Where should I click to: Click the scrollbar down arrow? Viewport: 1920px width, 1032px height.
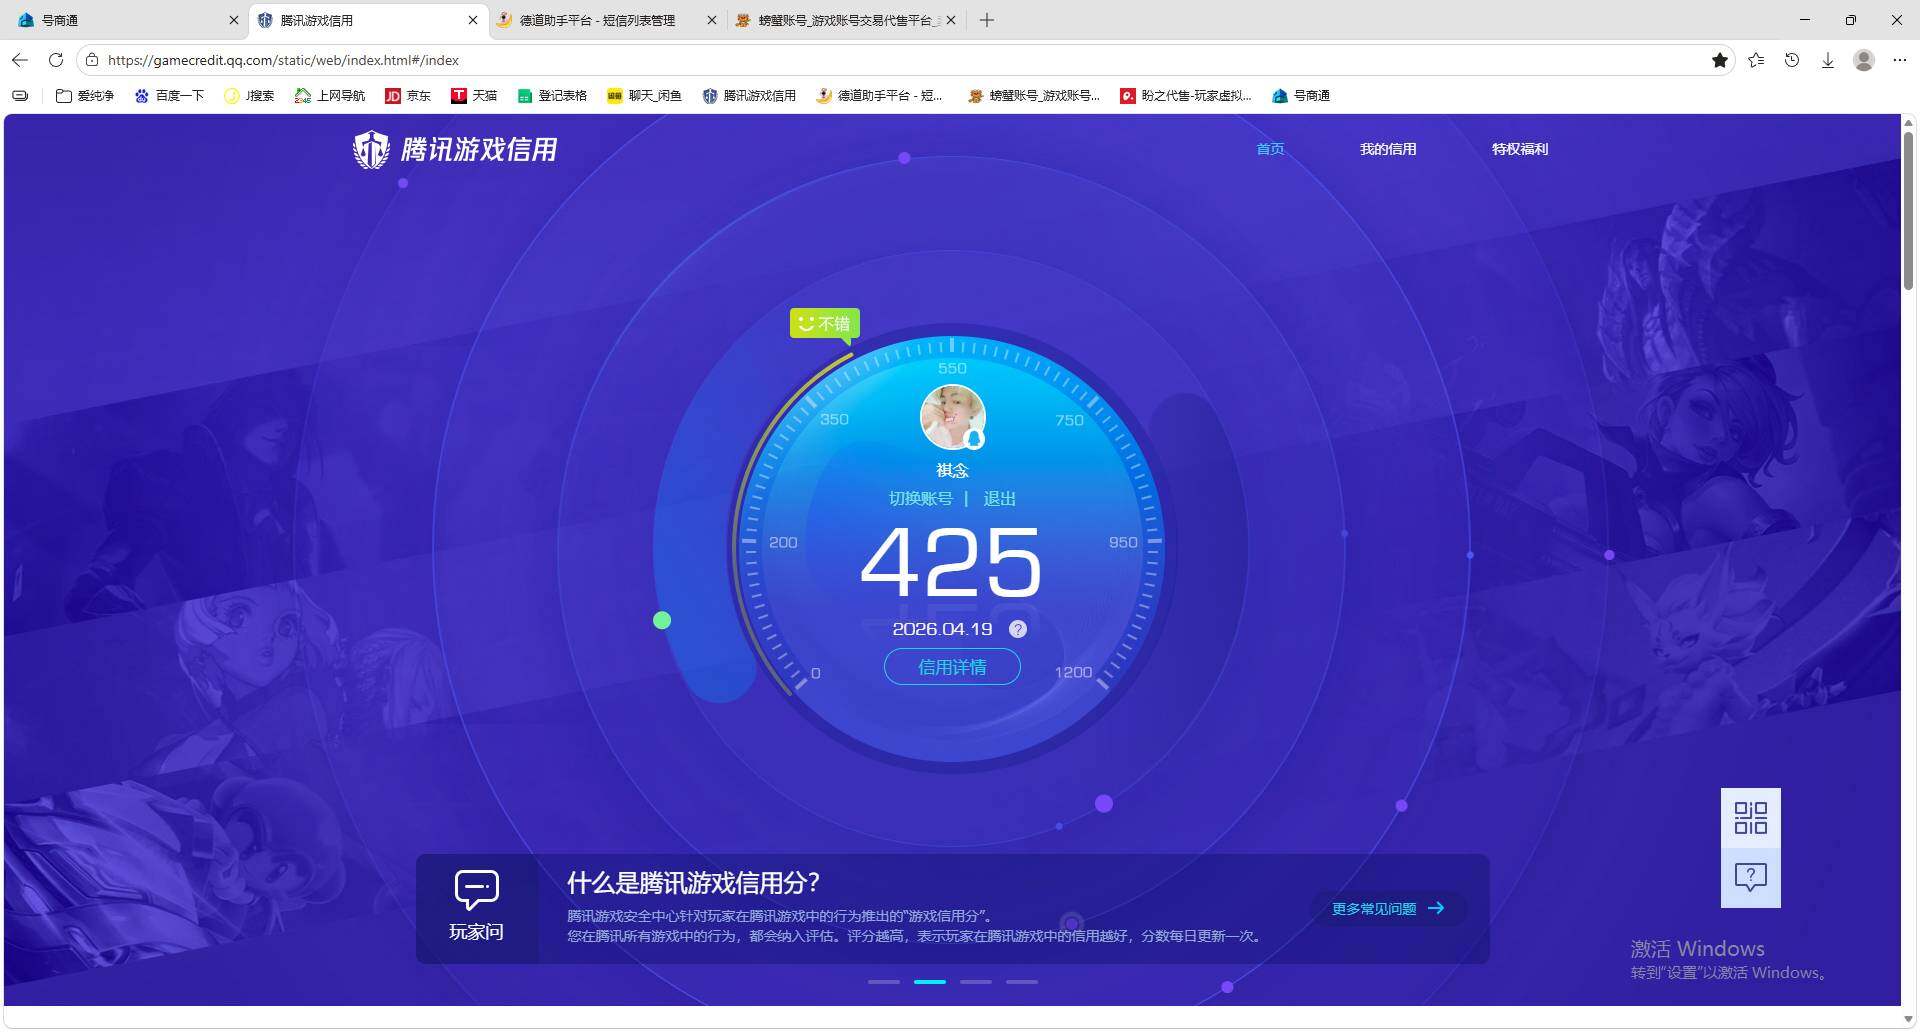coord(1908,1019)
